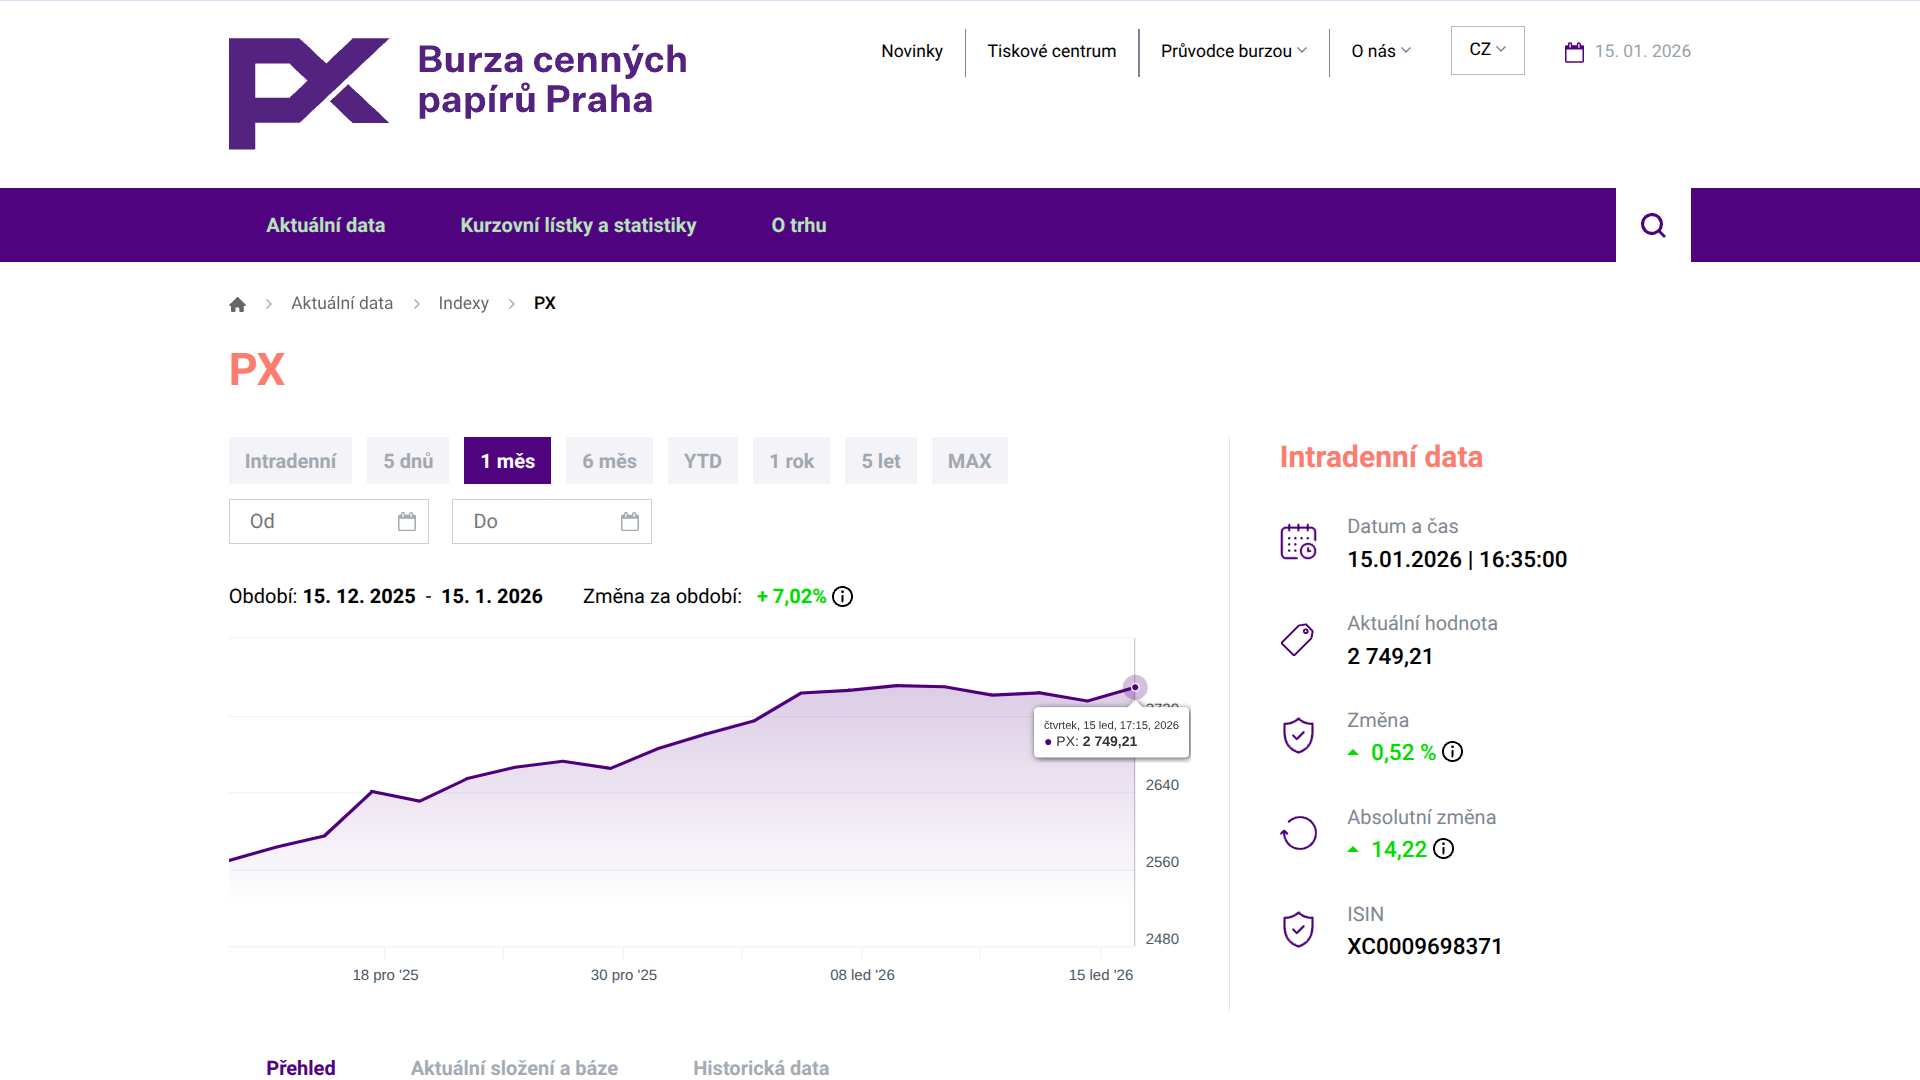Click info icon beside 14,22 absolute change
The image size is (1920, 1080).
click(1443, 849)
